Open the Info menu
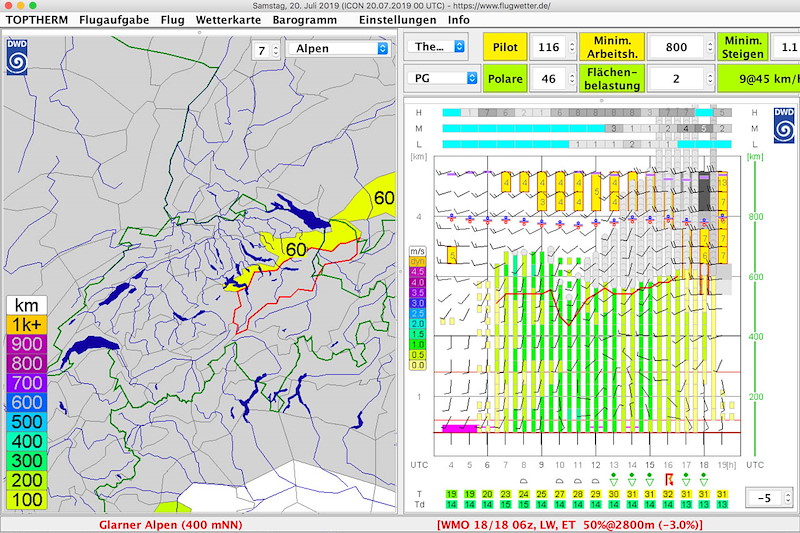Viewport: 800px width, 533px height. tap(459, 20)
